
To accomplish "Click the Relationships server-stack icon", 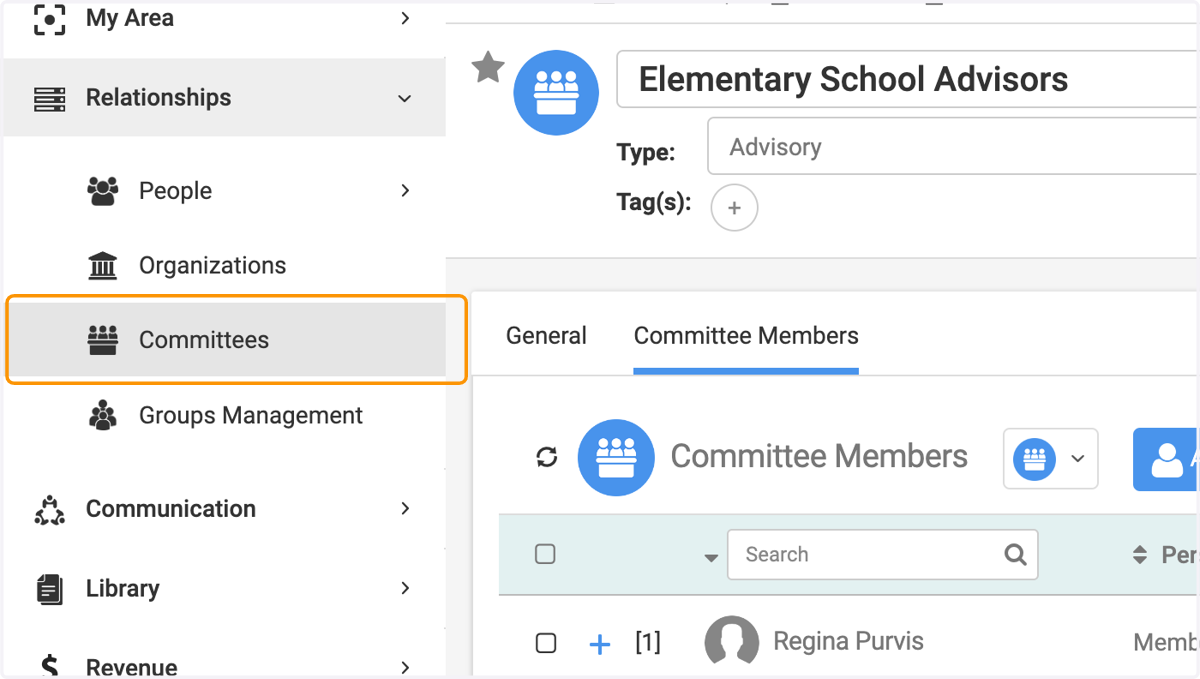I will [x=49, y=98].
